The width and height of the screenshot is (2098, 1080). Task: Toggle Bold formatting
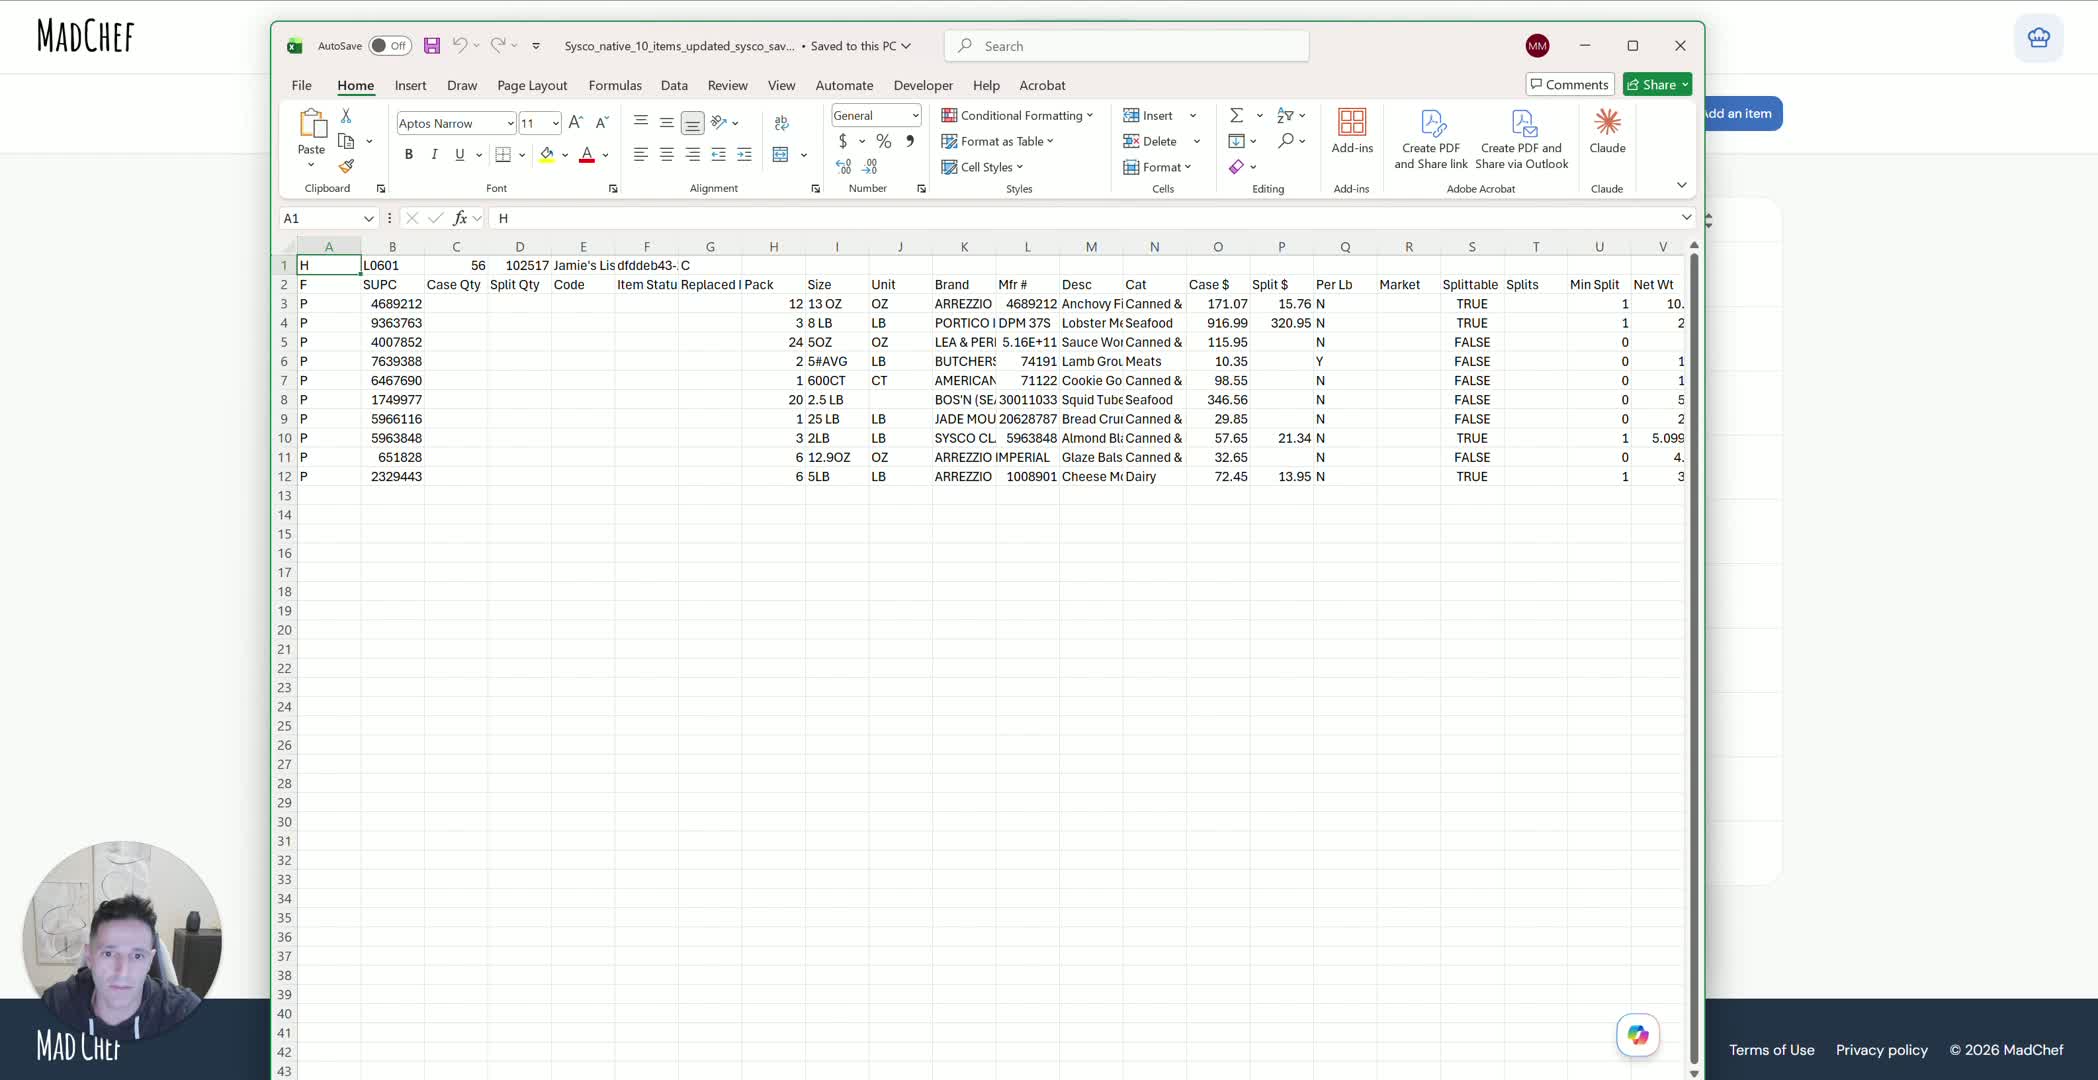(408, 154)
